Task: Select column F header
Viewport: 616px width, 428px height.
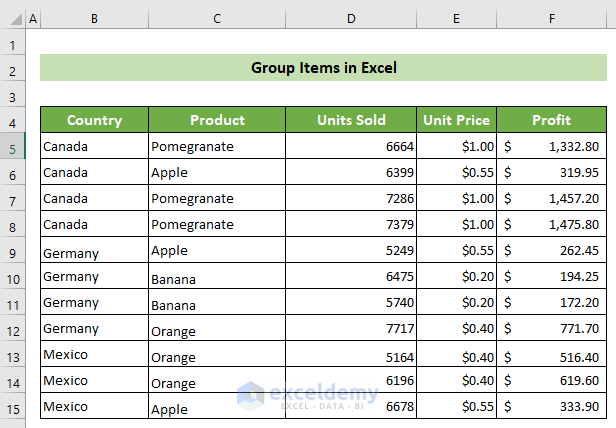Action: pyautogui.click(x=552, y=18)
